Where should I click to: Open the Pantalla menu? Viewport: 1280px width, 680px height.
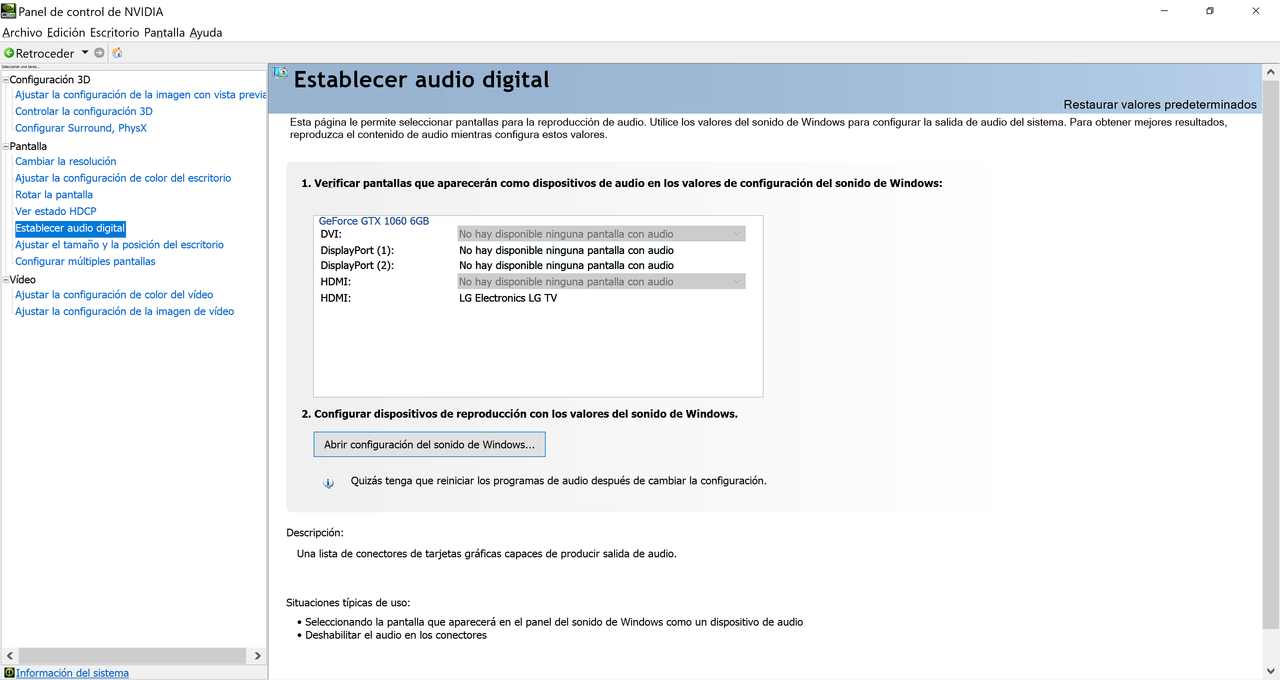[165, 32]
